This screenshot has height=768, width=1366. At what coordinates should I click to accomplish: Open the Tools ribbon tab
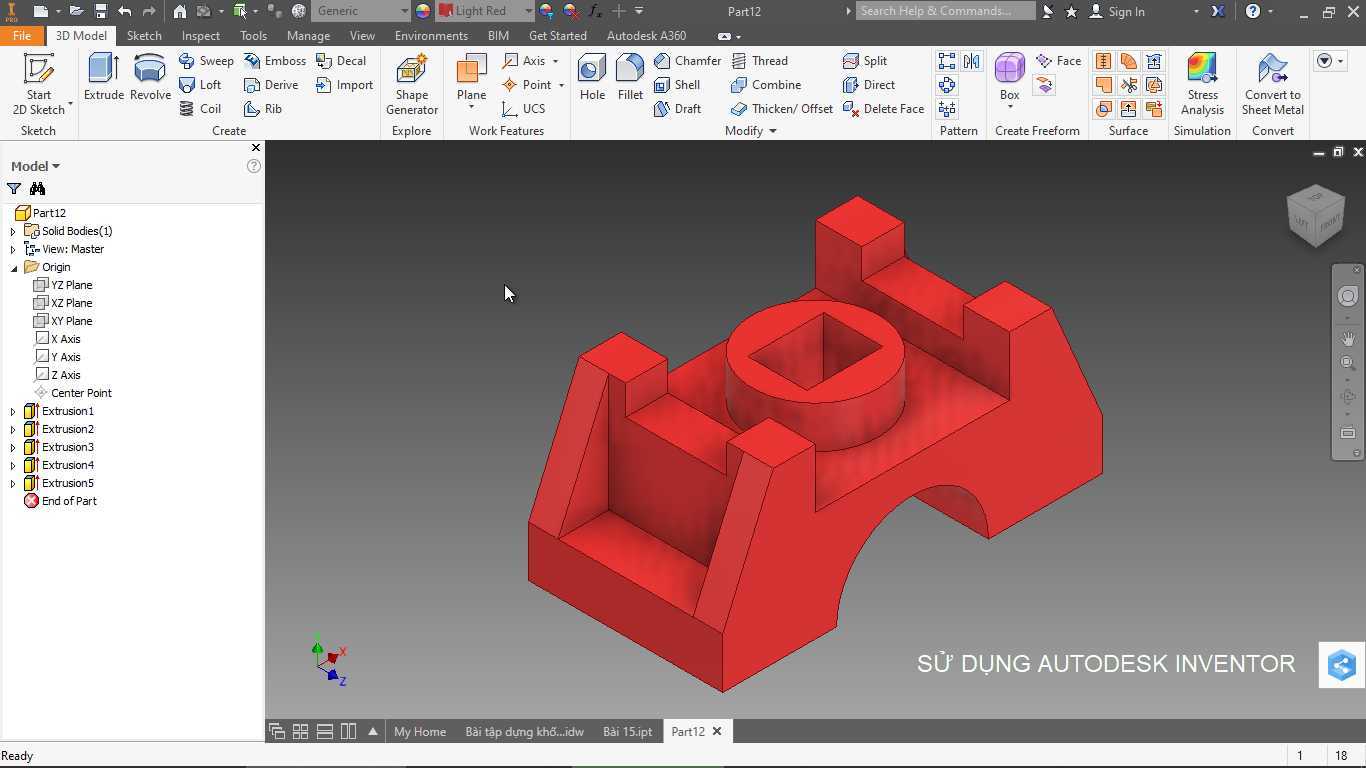[253, 35]
